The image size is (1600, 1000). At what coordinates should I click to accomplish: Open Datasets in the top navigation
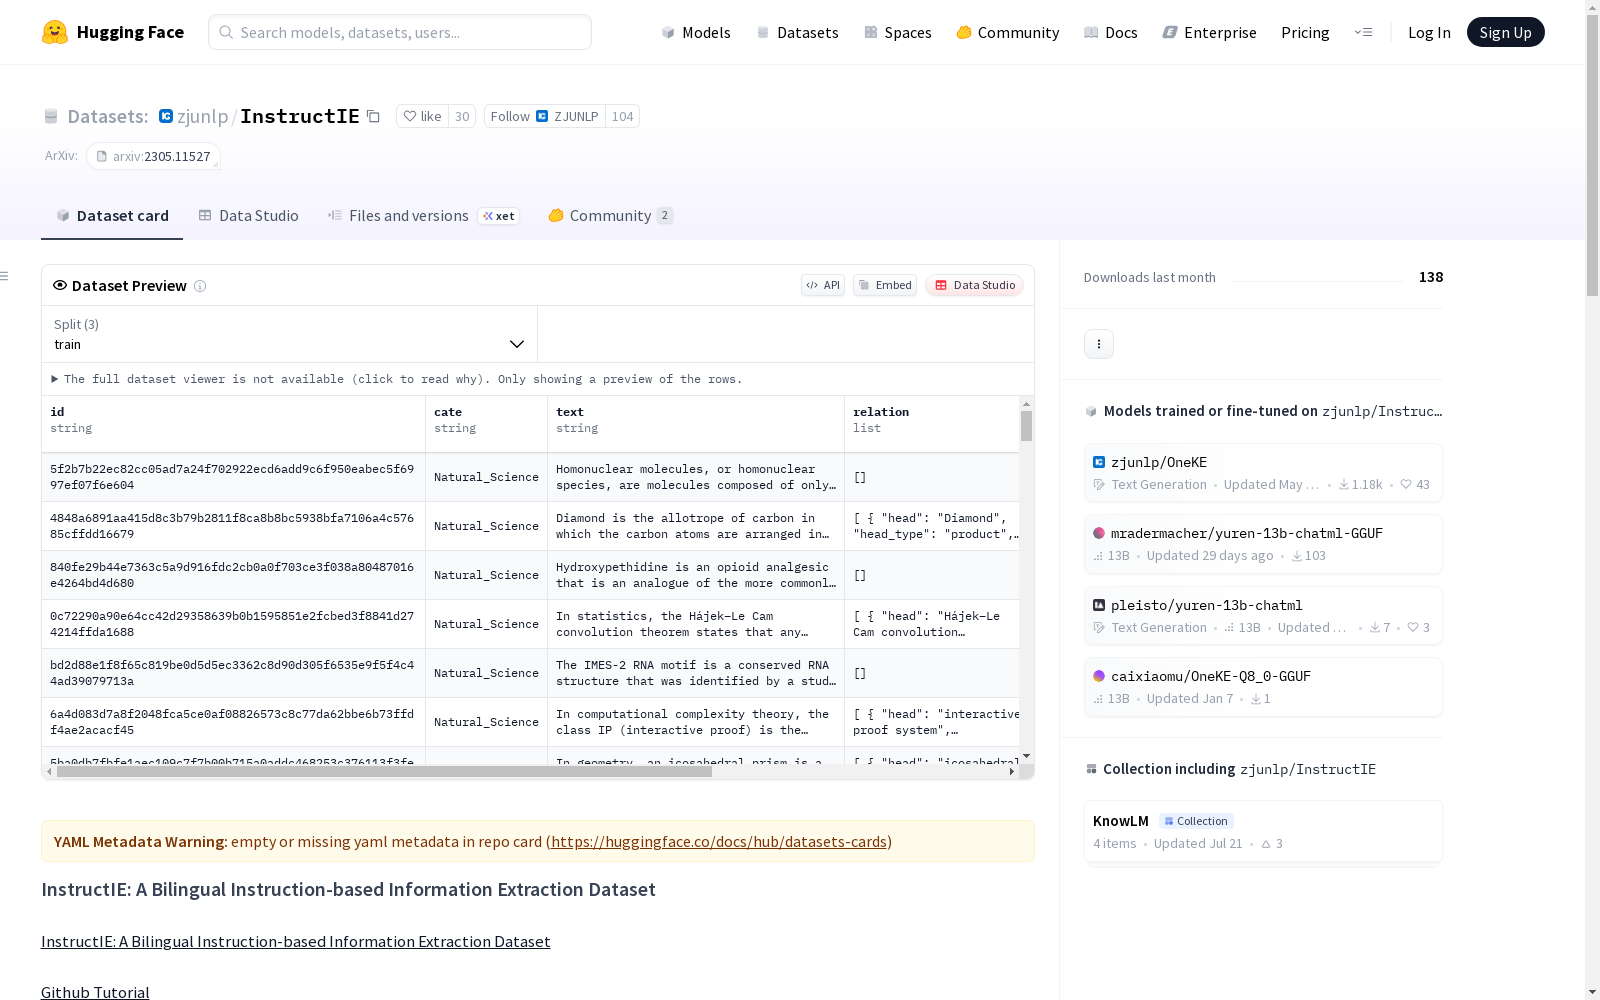(x=797, y=32)
